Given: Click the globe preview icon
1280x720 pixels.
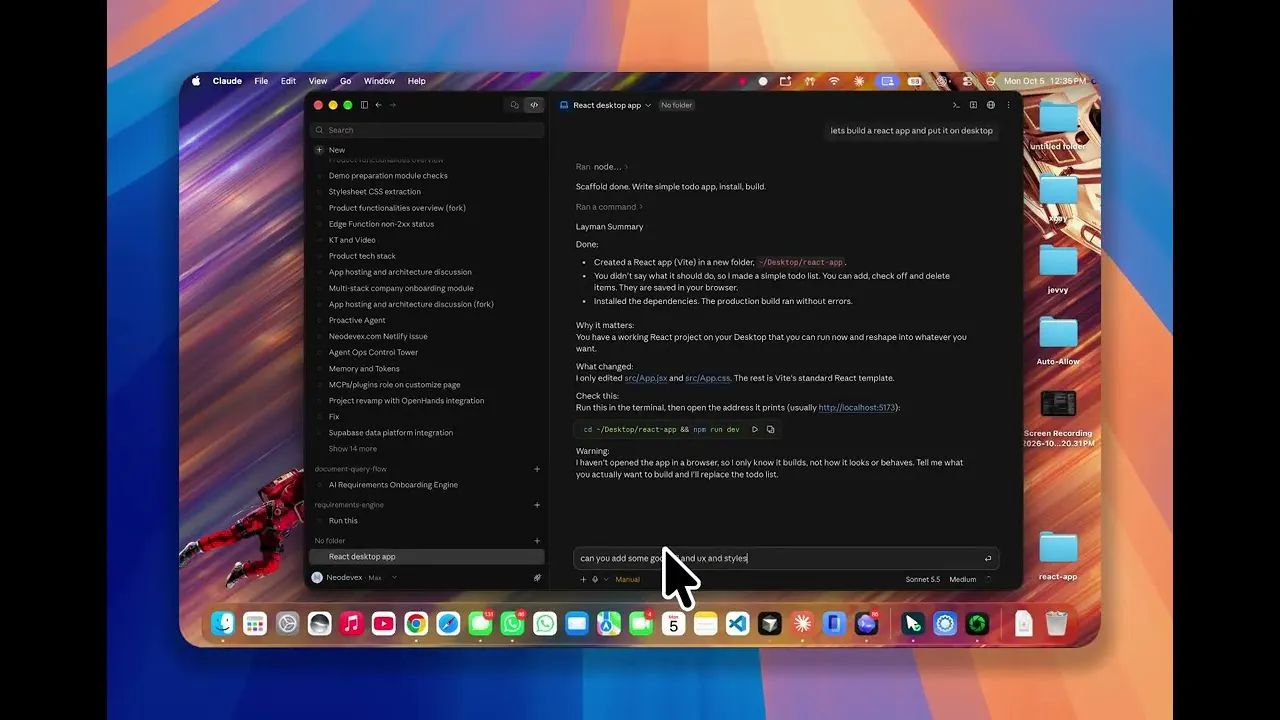Looking at the screenshot, I should [x=991, y=105].
